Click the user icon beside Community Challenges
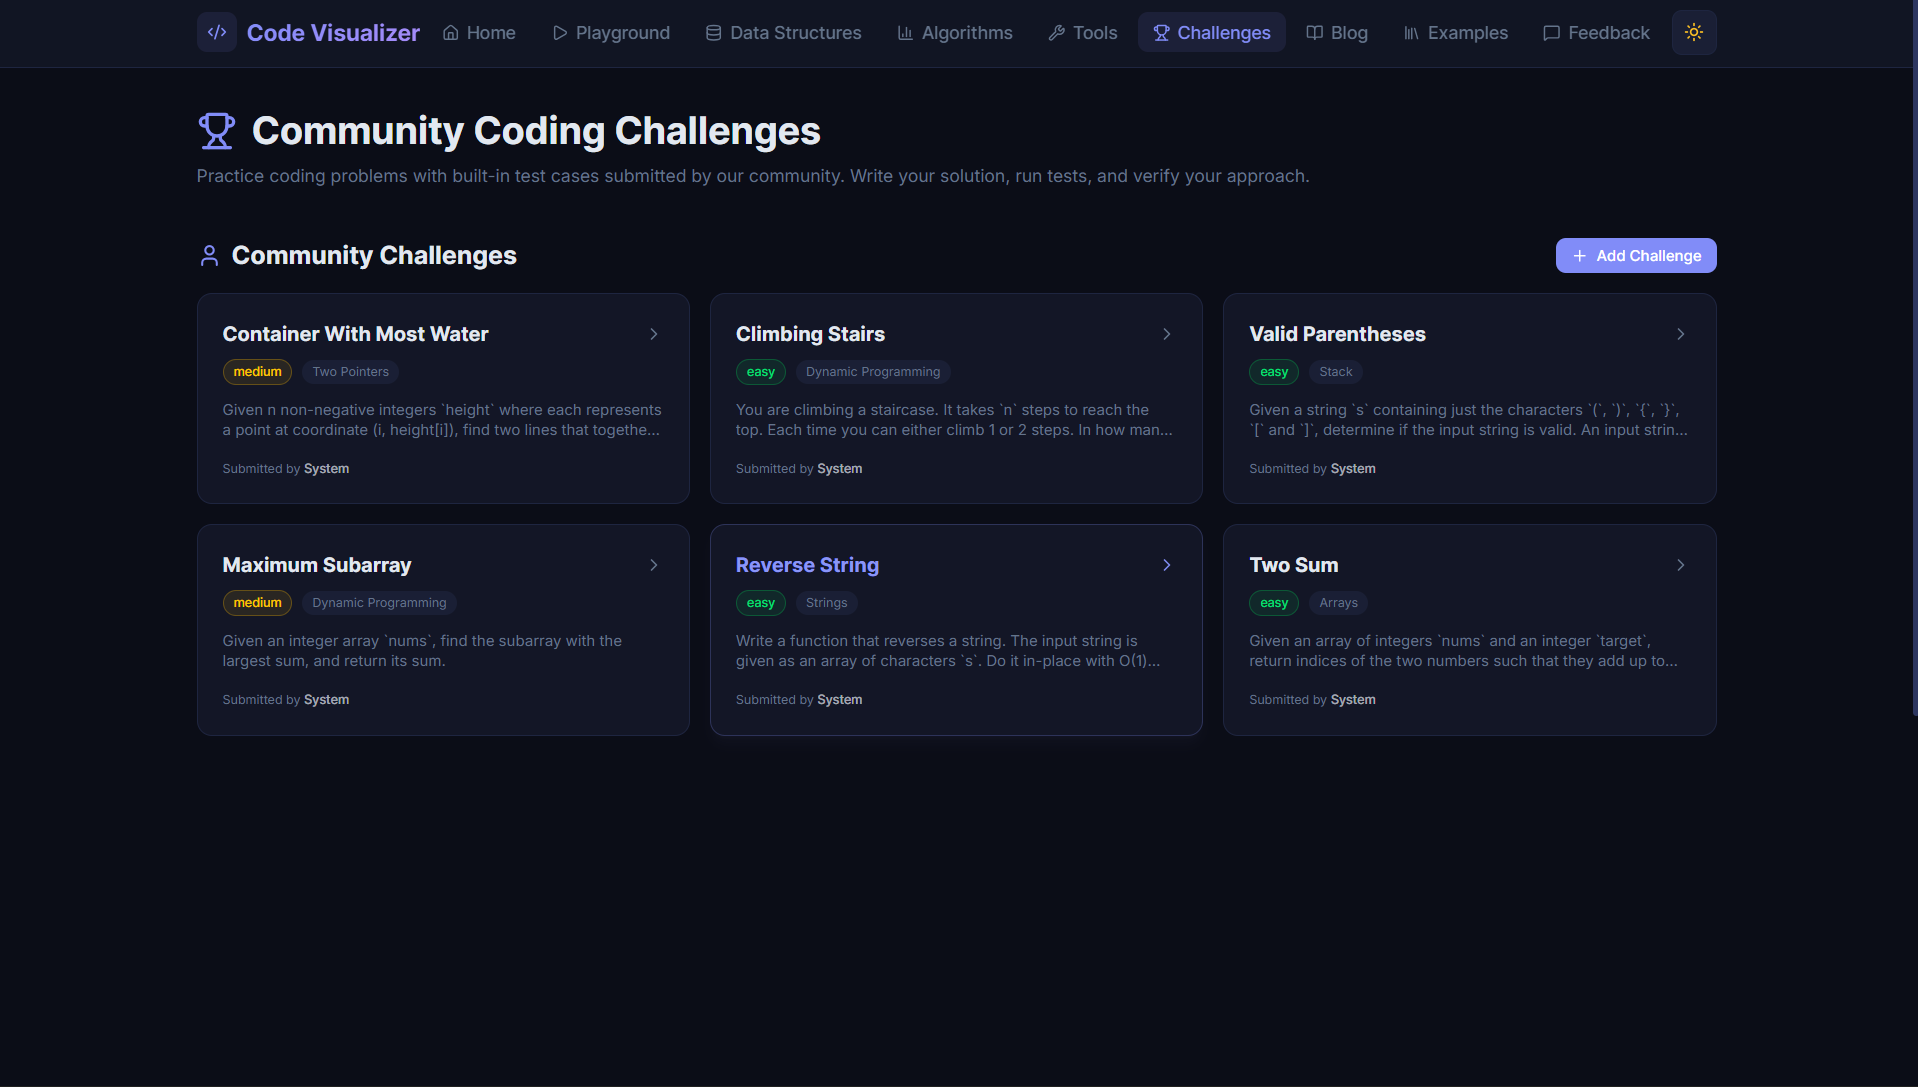The height and width of the screenshot is (1087, 1918). point(209,256)
